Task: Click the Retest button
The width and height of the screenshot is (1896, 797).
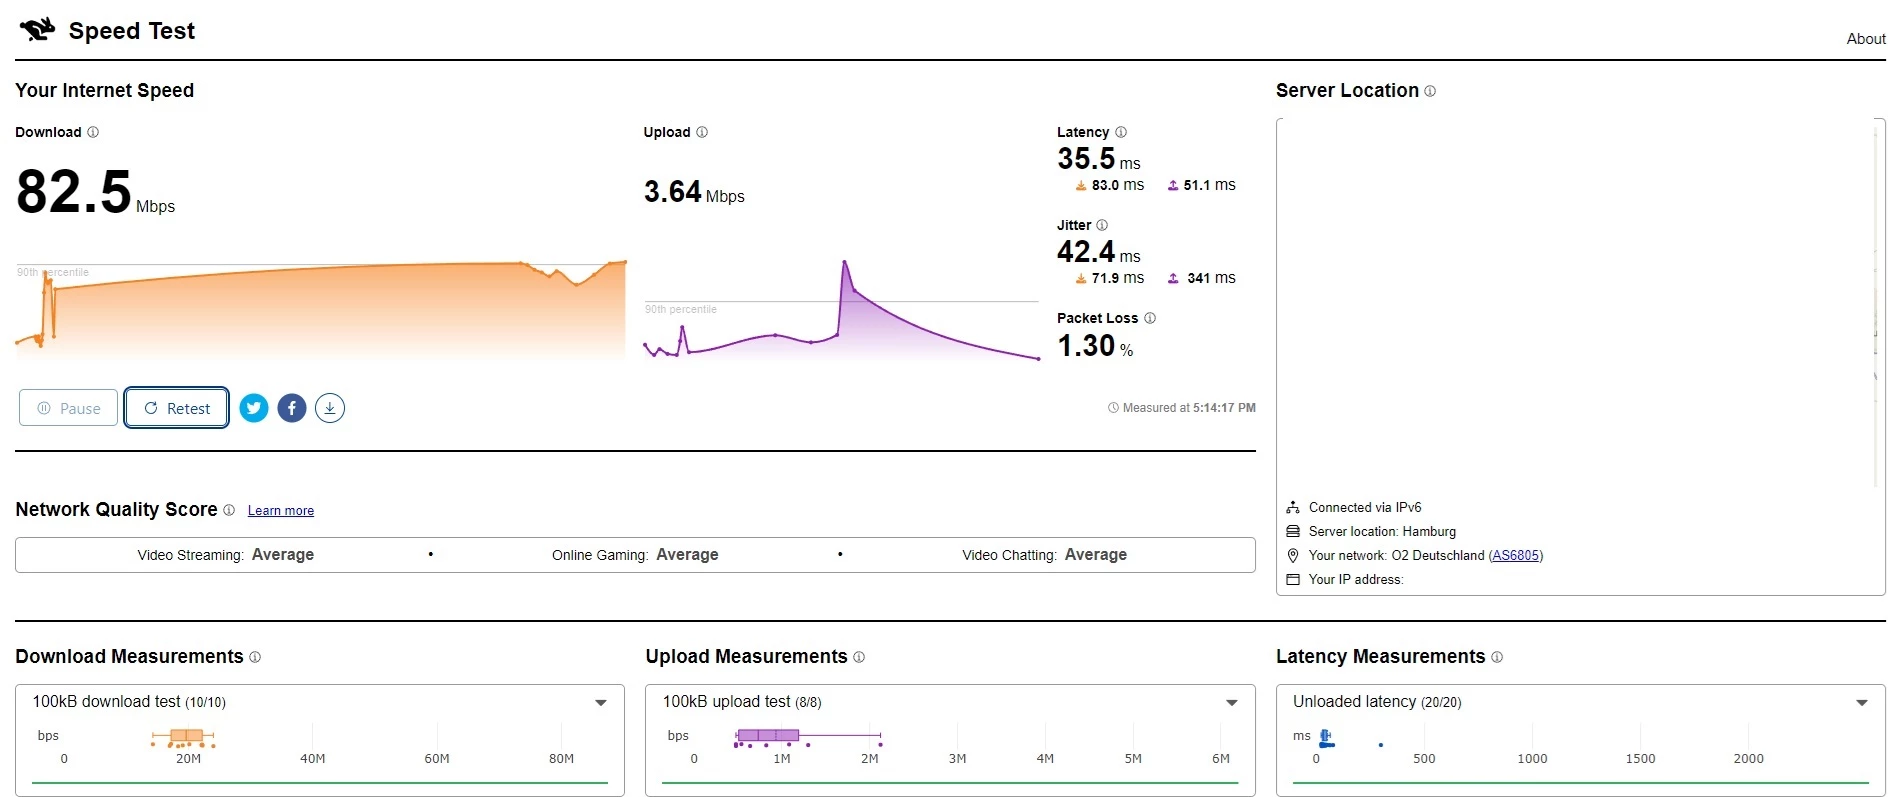Action: pyautogui.click(x=177, y=408)
